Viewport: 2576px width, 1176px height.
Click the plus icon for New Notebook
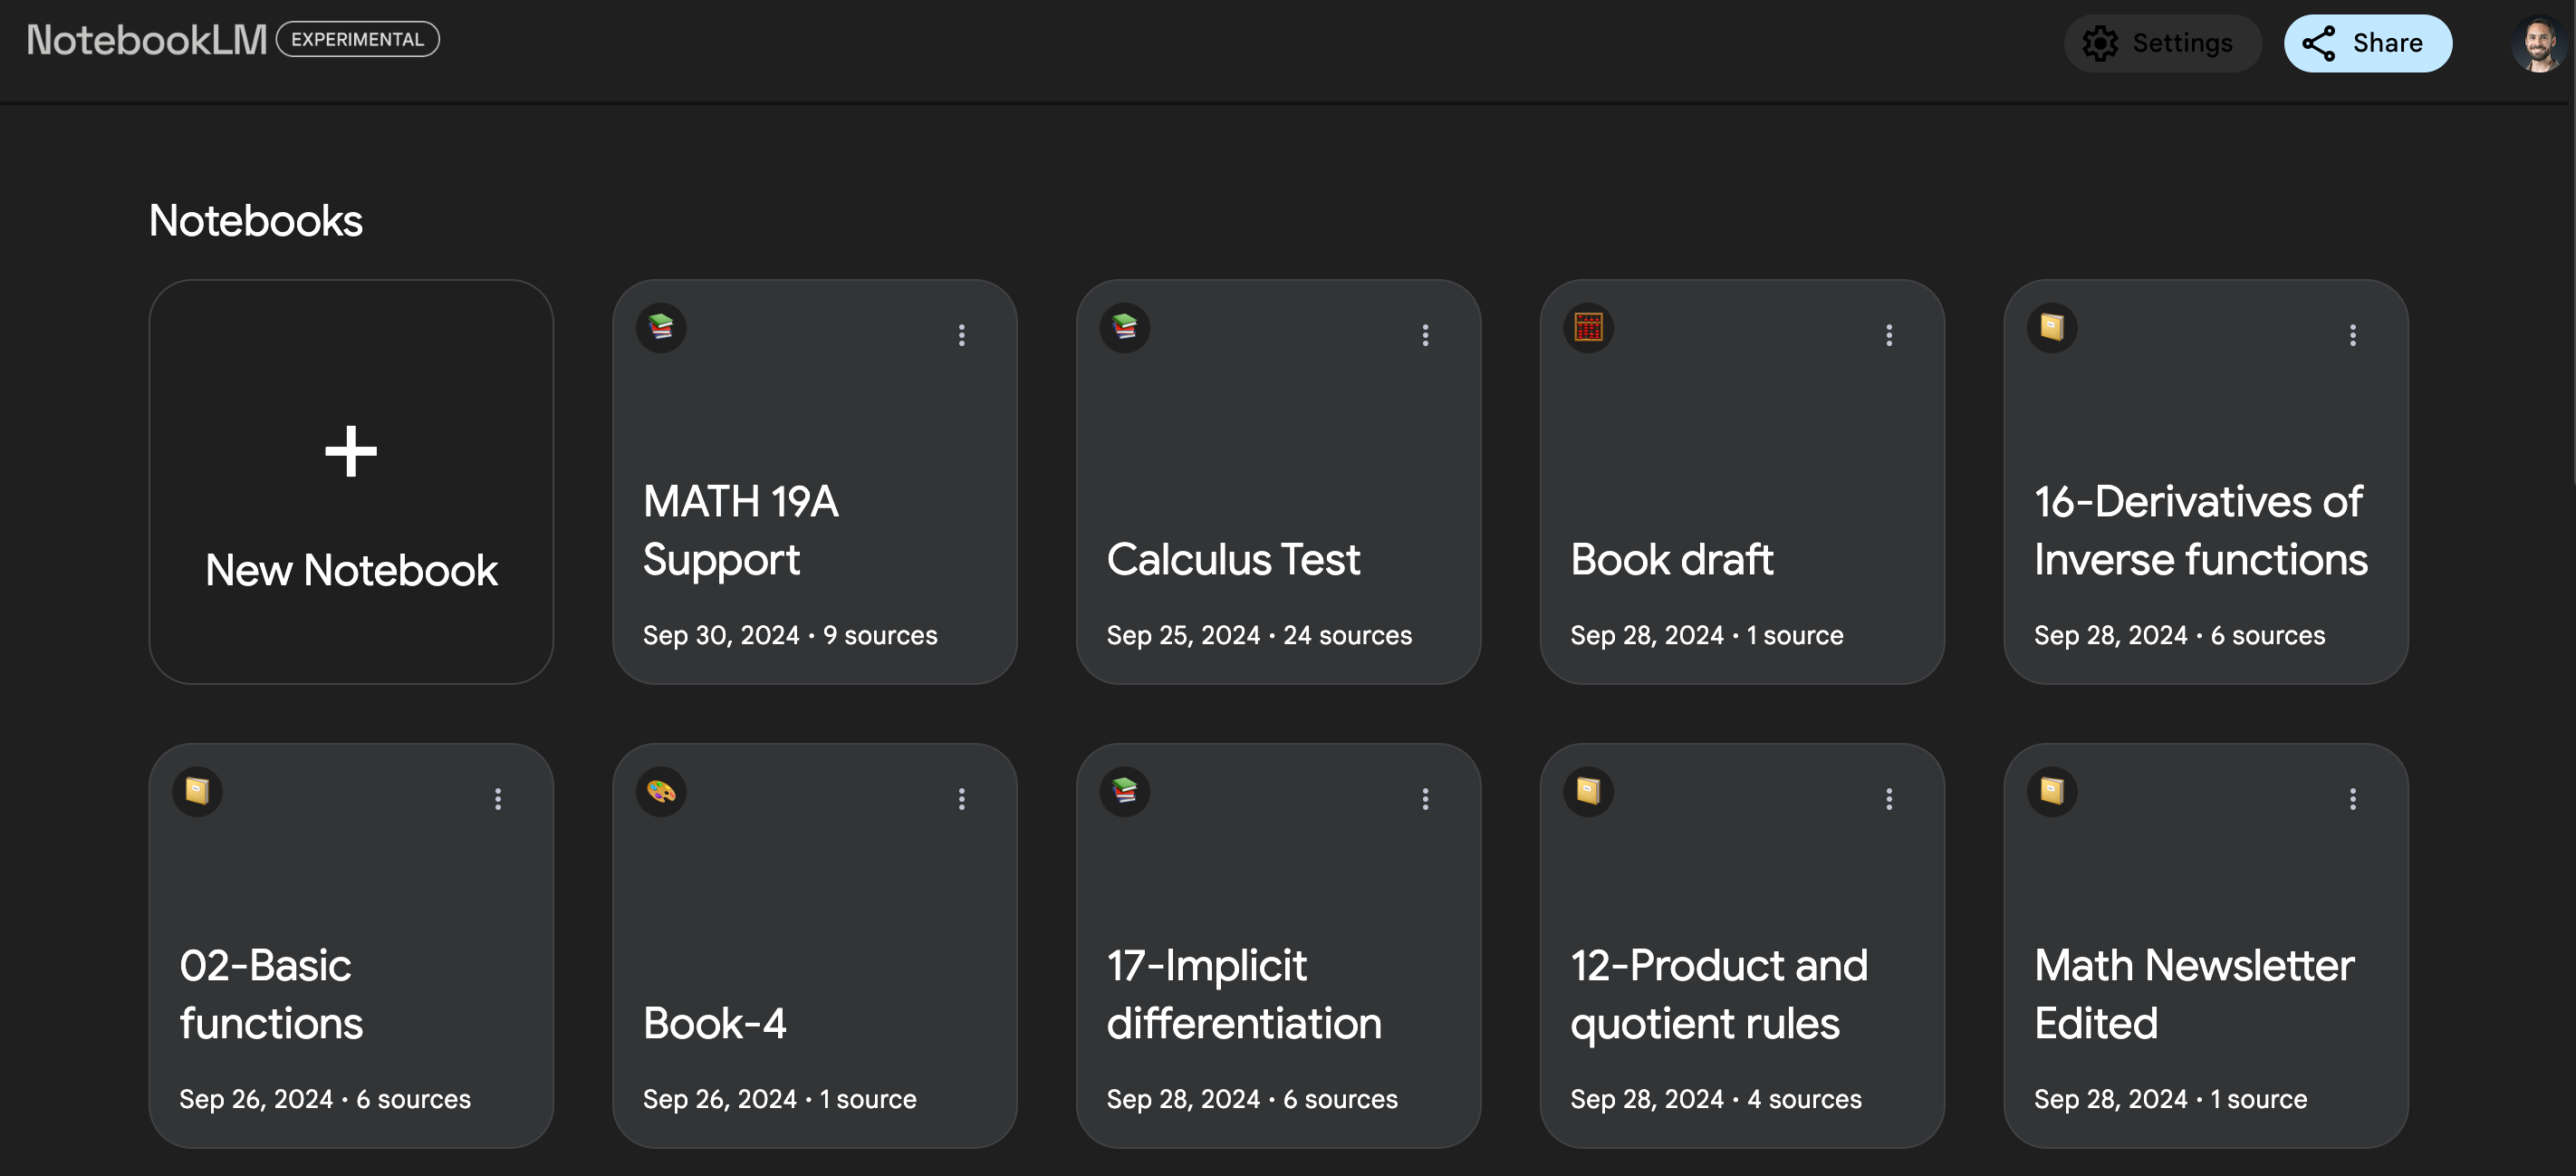[x=351, y=451]
